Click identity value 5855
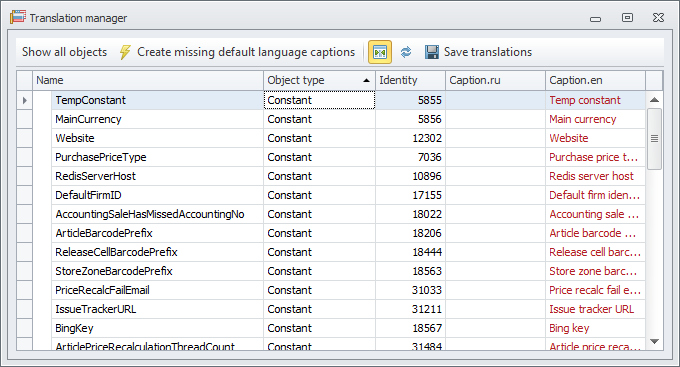 coord(429,100)
